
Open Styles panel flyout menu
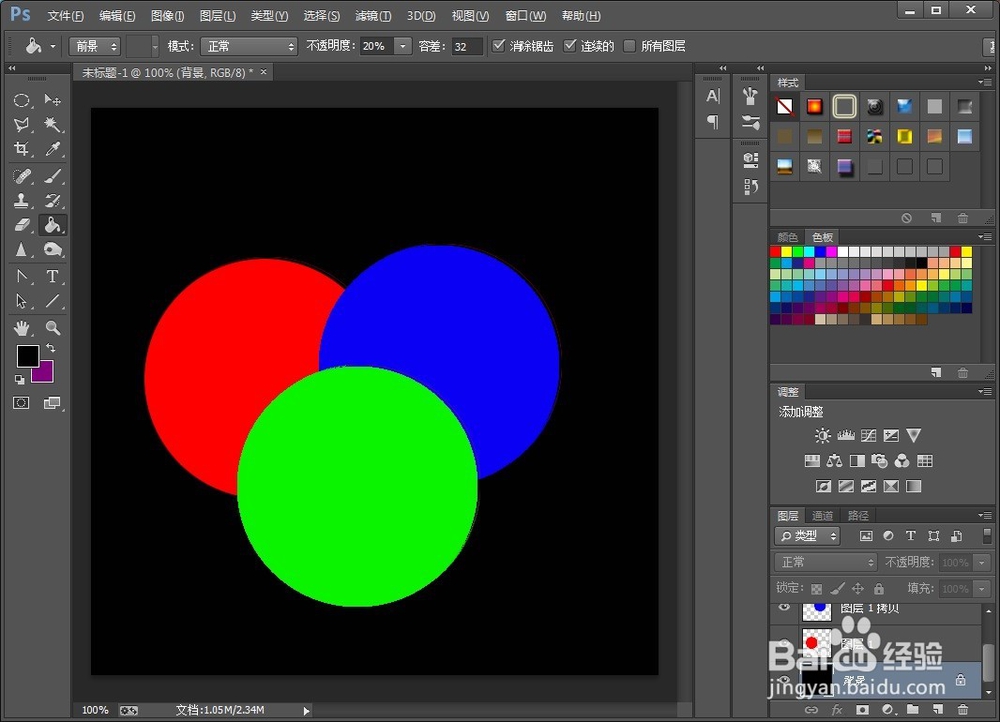985,82
